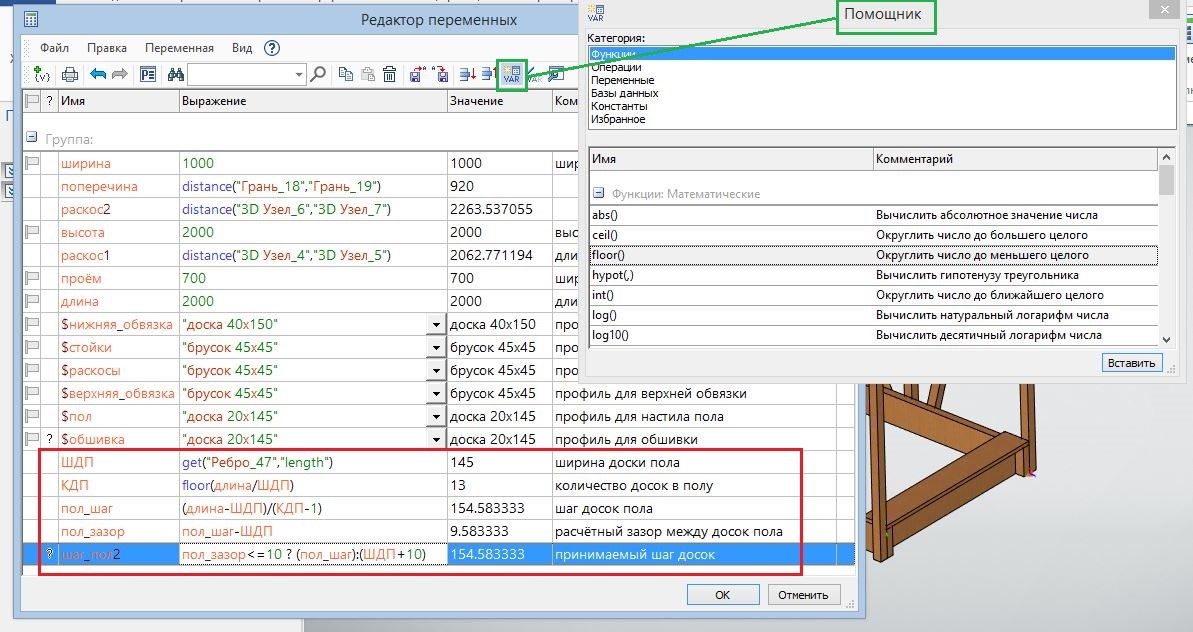The width and height of the screenshot is (1193, 632).
Task: Click the Значение column header
Action: point(500,100)
